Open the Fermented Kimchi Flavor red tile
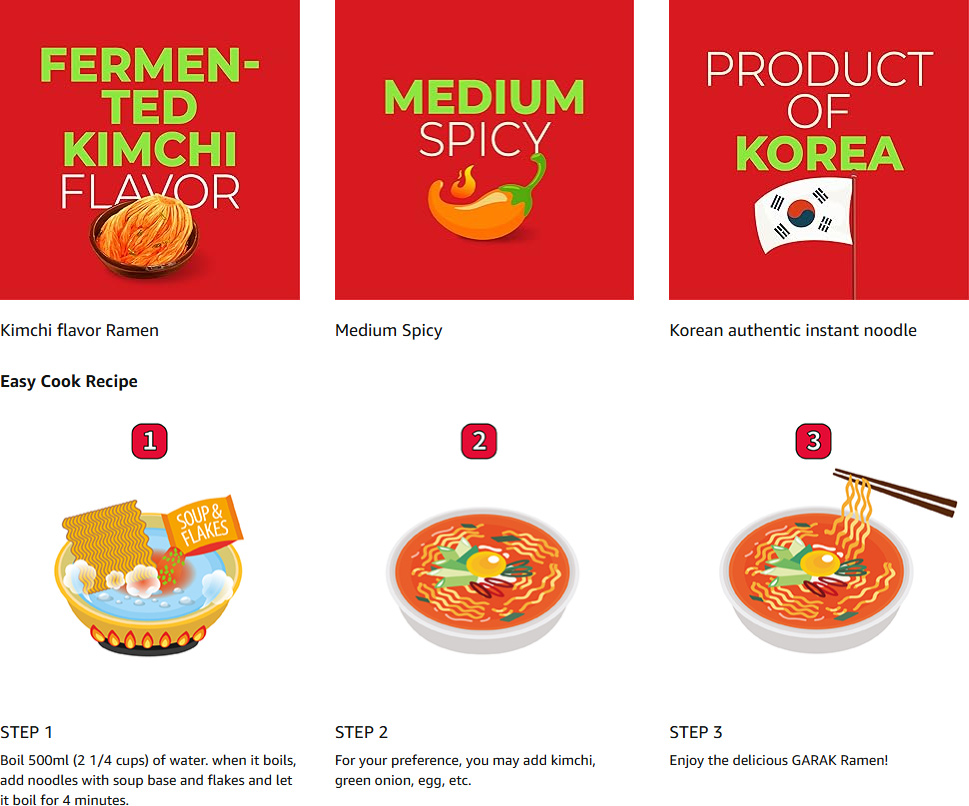Screen dimensions: 969x806 point(150,150)
